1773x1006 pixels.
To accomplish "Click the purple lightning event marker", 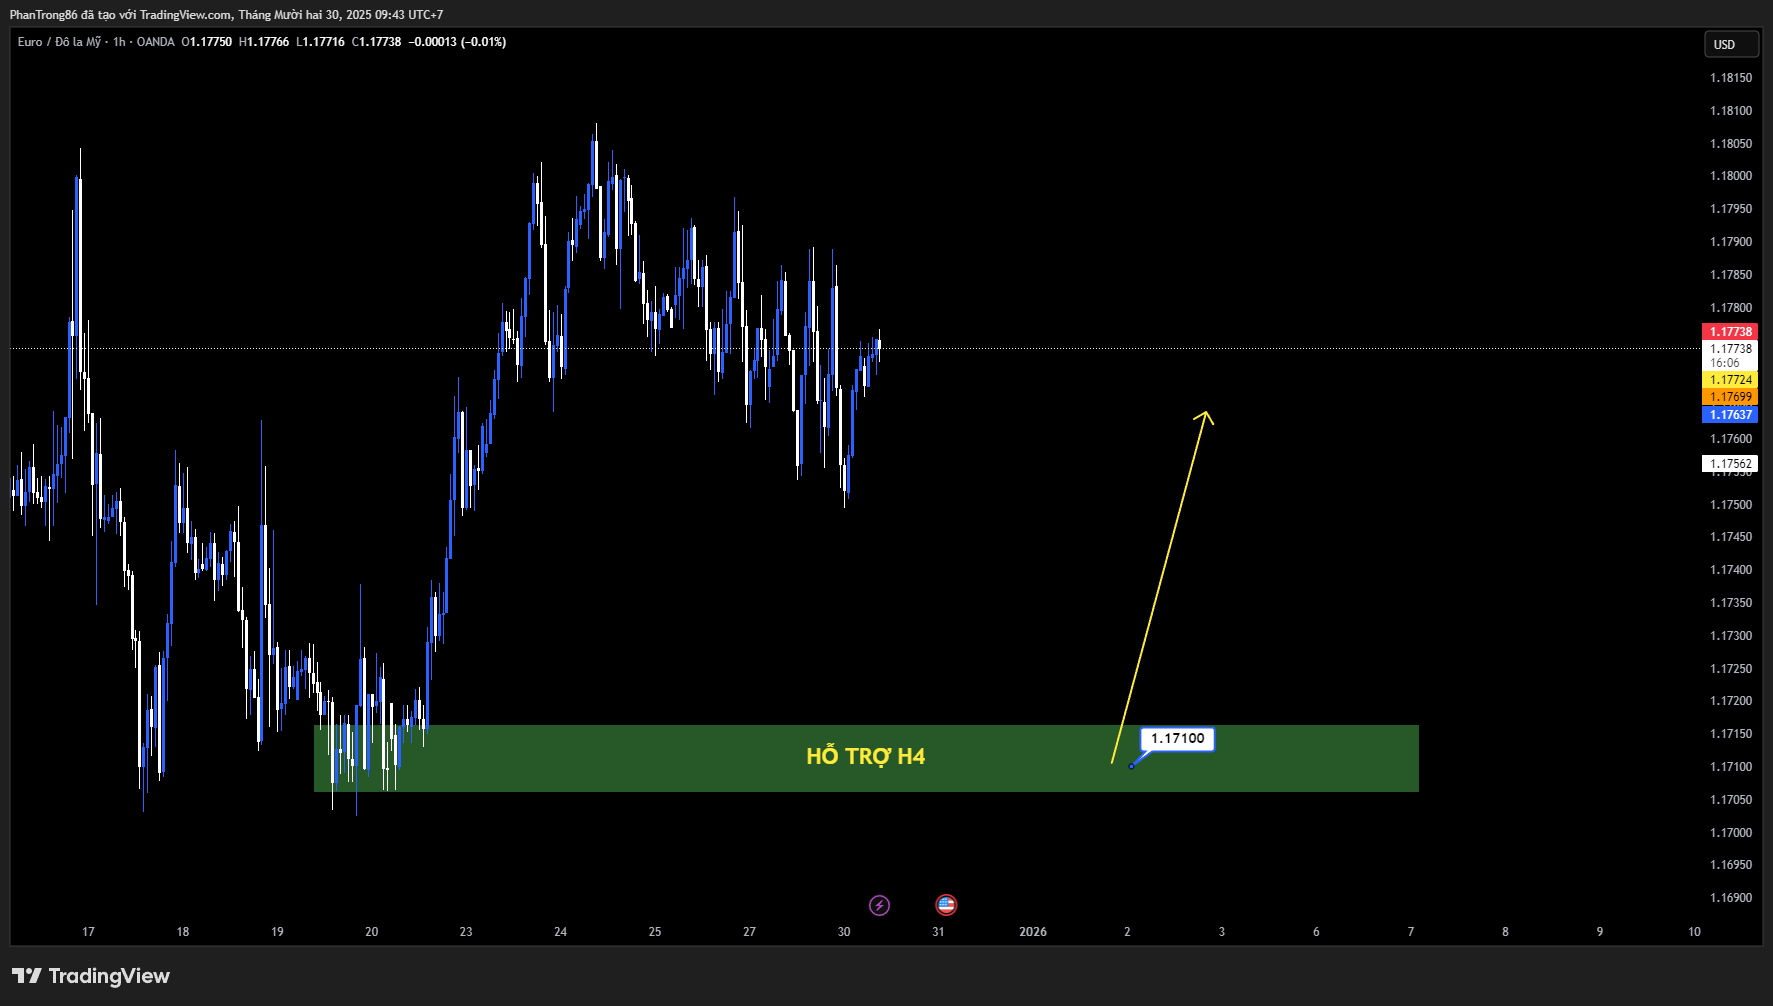I will click(879, 904).
